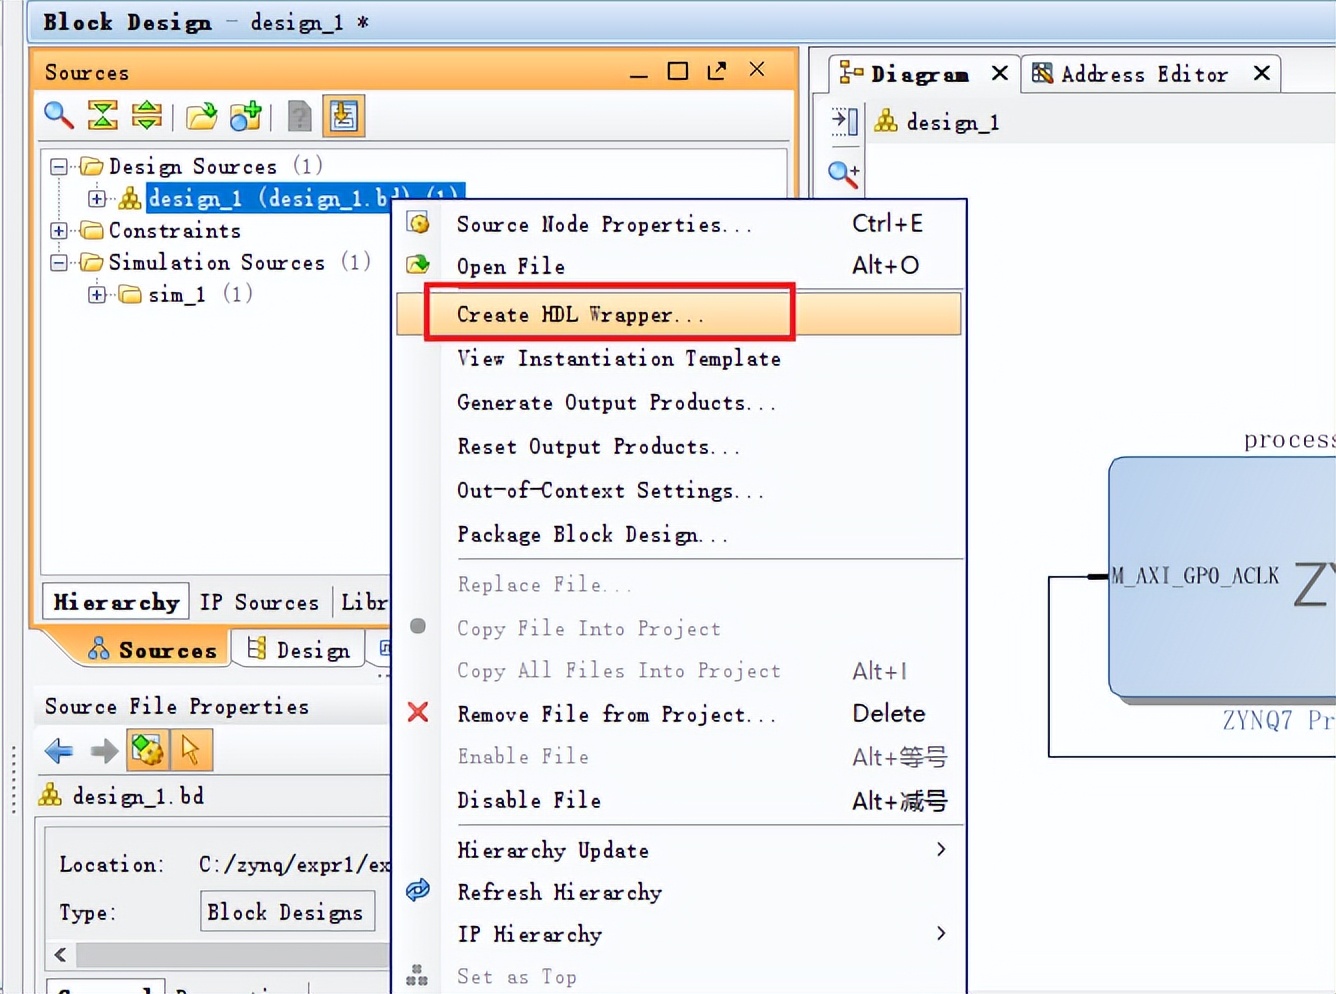Click the horizontal scrollbar in the properties panel
Screen dimensions: 1336x994
(218, 955)
